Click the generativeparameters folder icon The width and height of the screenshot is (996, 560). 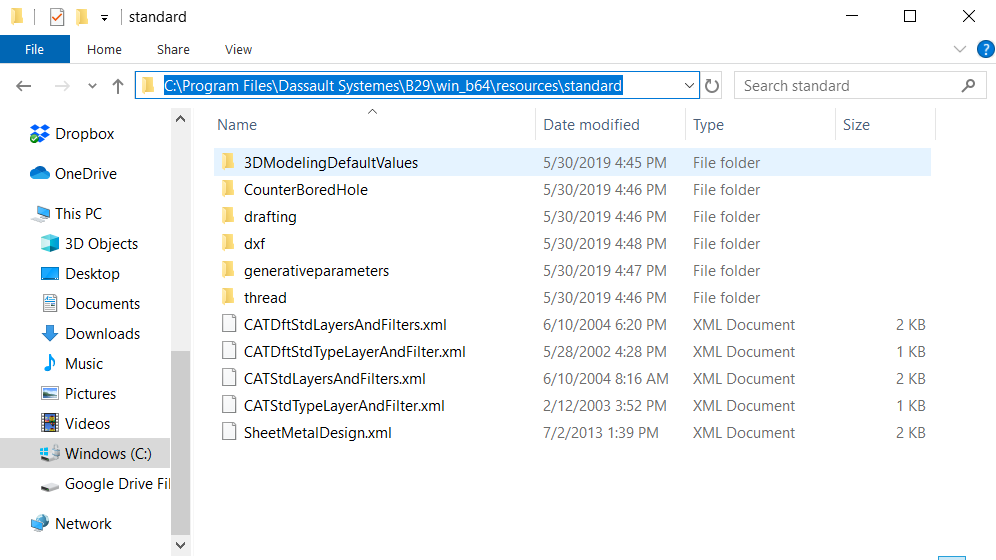[x=229, y=270]
